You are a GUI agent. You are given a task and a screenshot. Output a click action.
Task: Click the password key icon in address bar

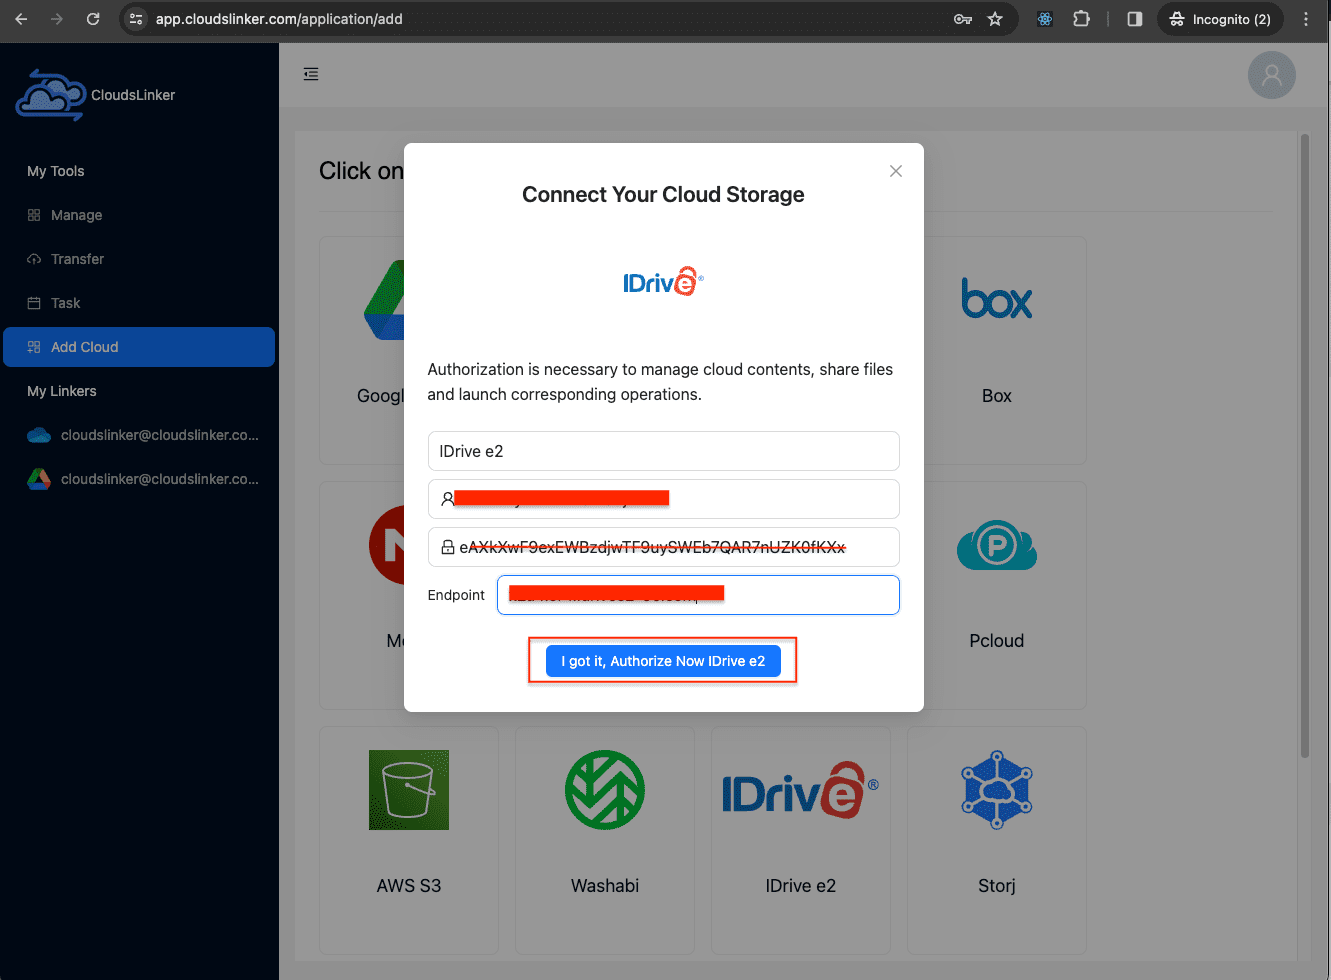(963, 19)
